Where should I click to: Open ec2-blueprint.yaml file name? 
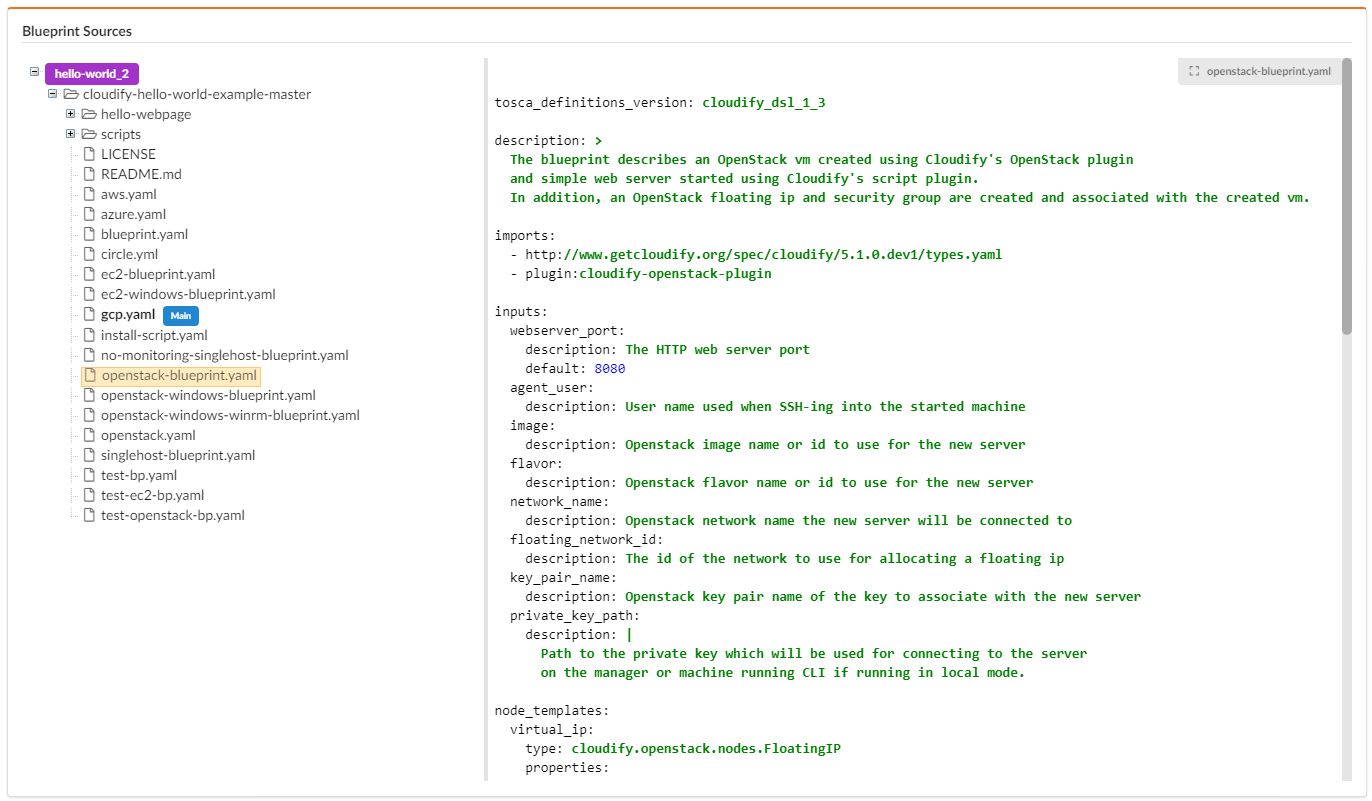[x=158, y=274]
